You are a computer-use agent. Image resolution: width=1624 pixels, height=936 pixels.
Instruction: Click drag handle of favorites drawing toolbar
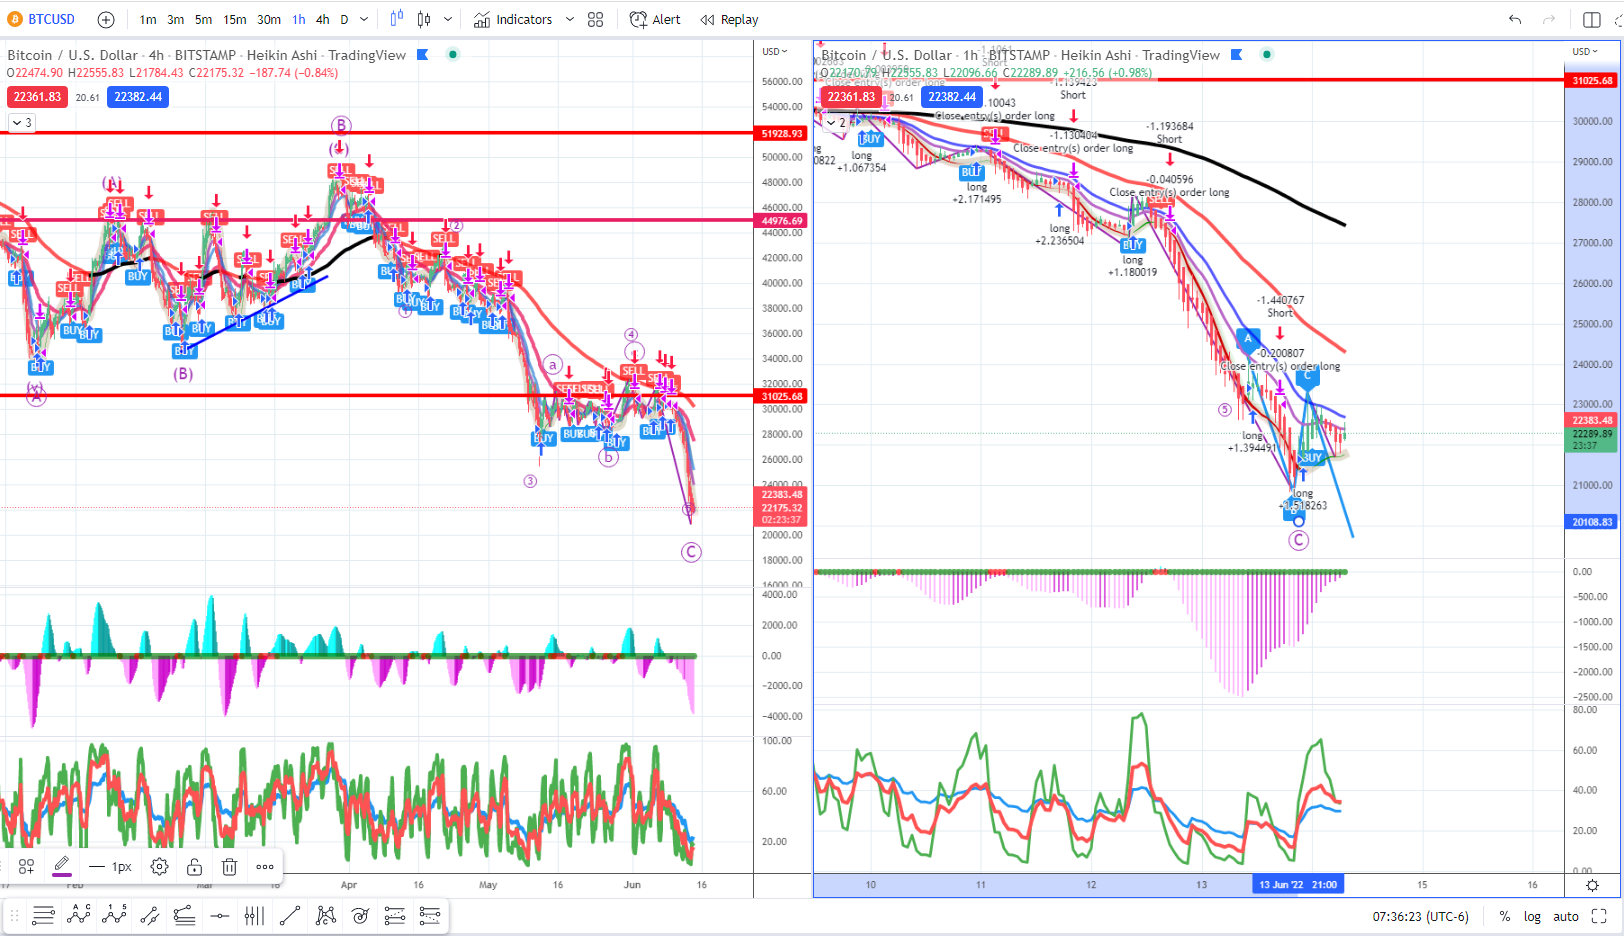tap(14, 915)
